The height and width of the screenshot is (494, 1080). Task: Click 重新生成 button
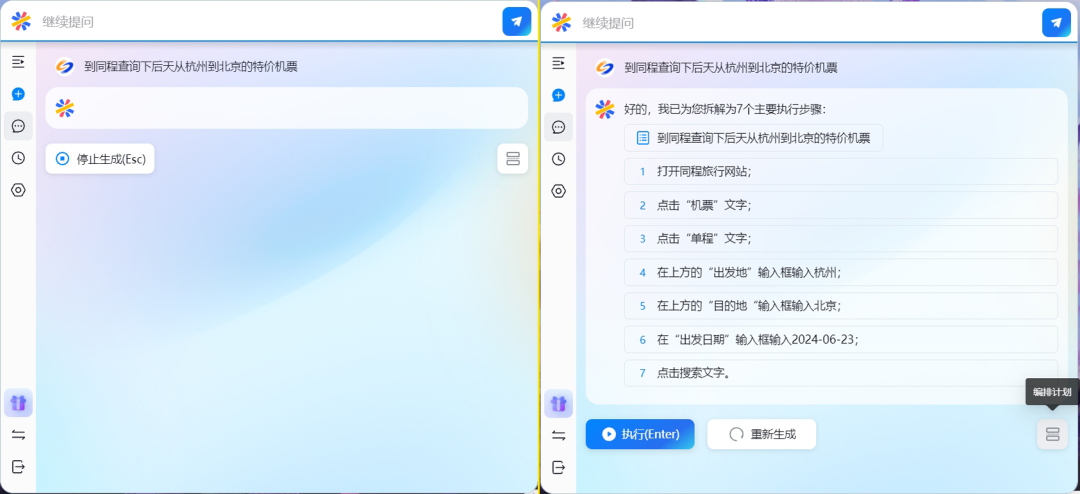click(762, 434)
